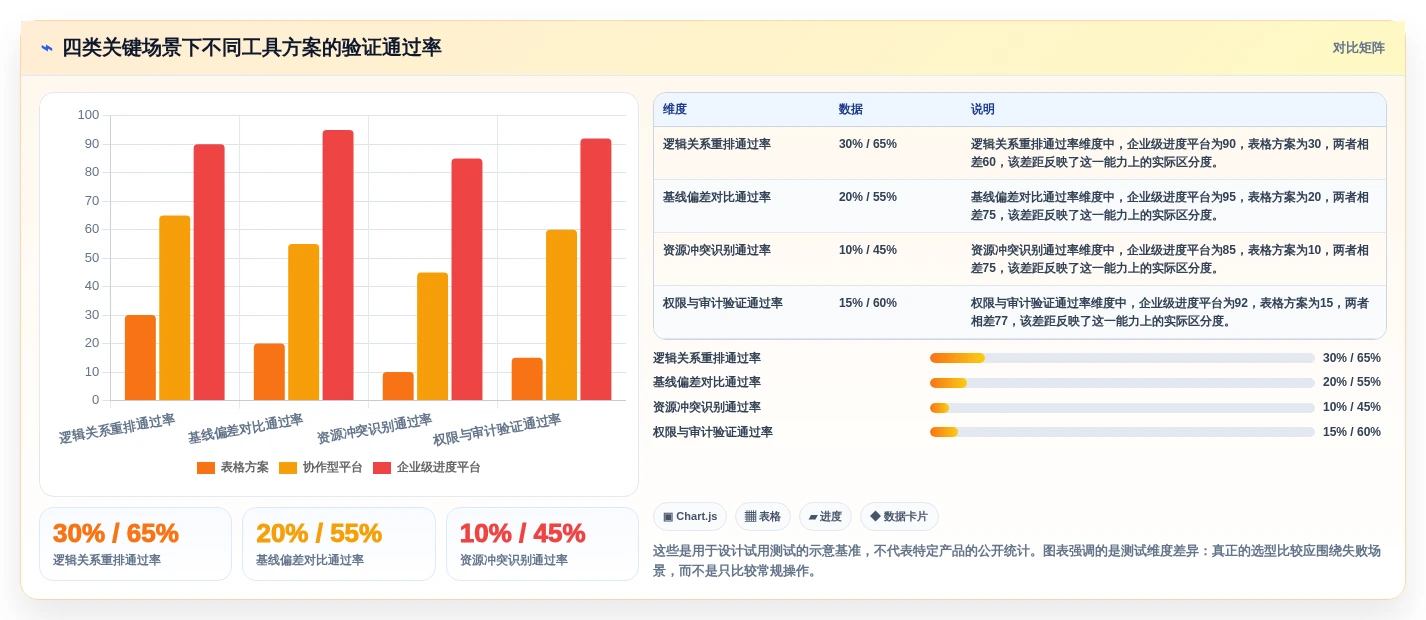Click the explanation mentioning 两者相差77
Viewport: 1426px width, 620px height.
(x=1170, y=312)
